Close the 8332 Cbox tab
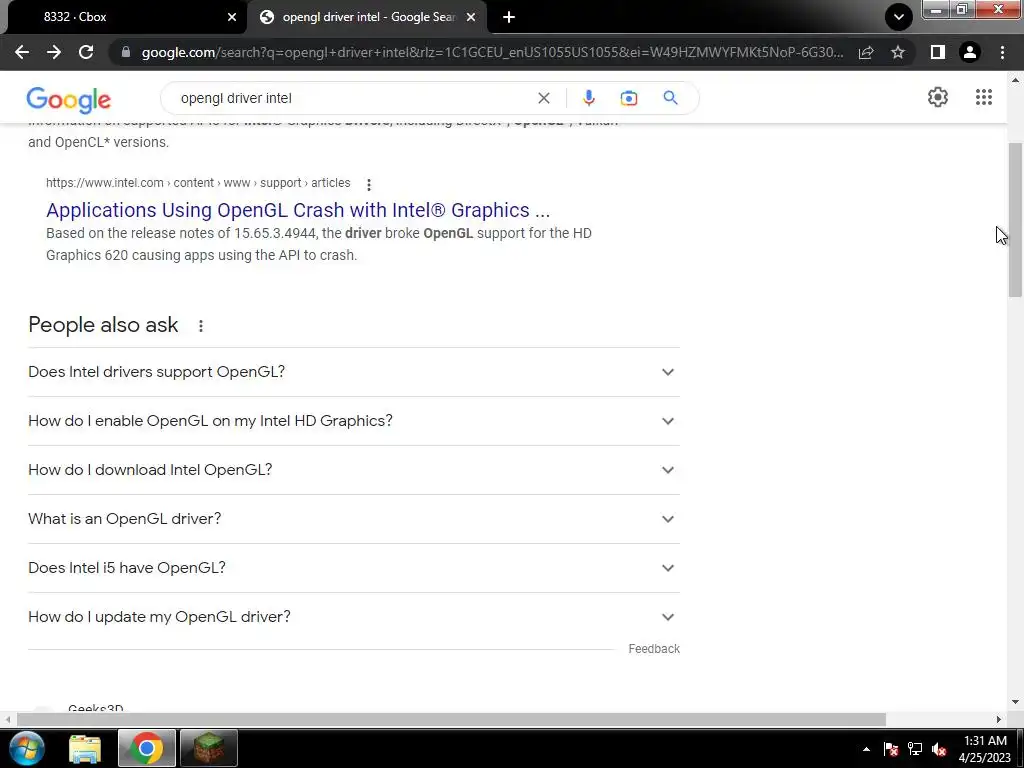Viewport: 1024px width, 768px height. 232,17
